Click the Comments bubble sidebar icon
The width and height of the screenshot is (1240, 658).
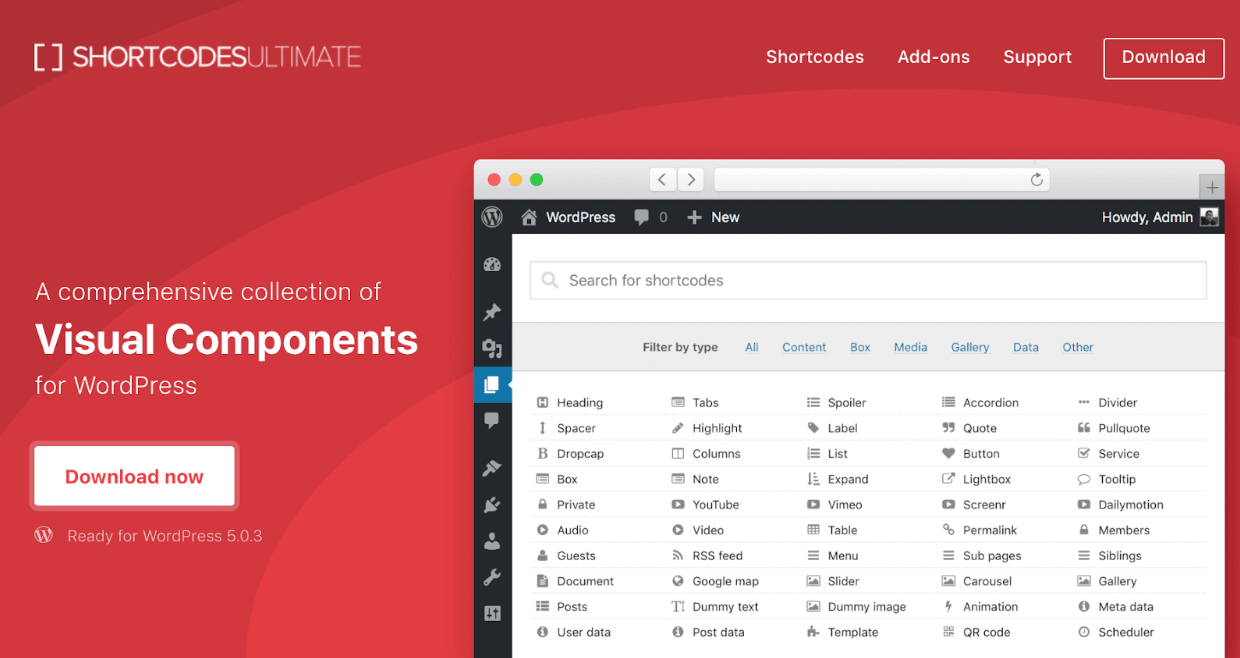(x=492, y=421)
